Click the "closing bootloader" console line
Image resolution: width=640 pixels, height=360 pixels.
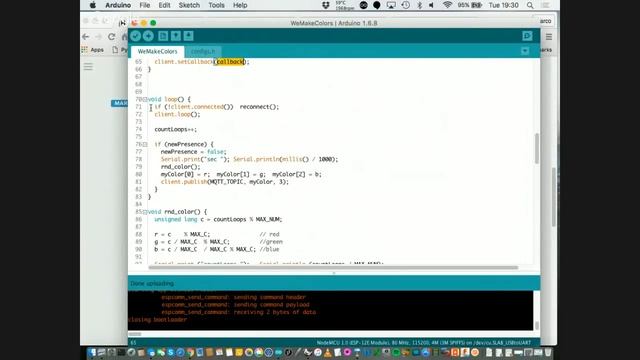[158, 320]
